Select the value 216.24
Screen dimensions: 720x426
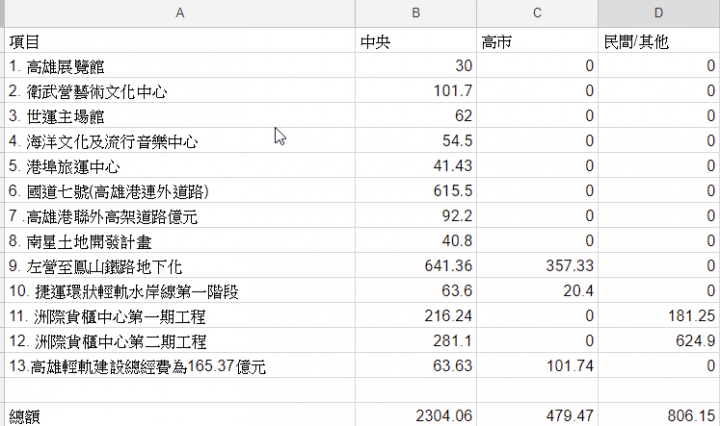[x=416, y=316]
